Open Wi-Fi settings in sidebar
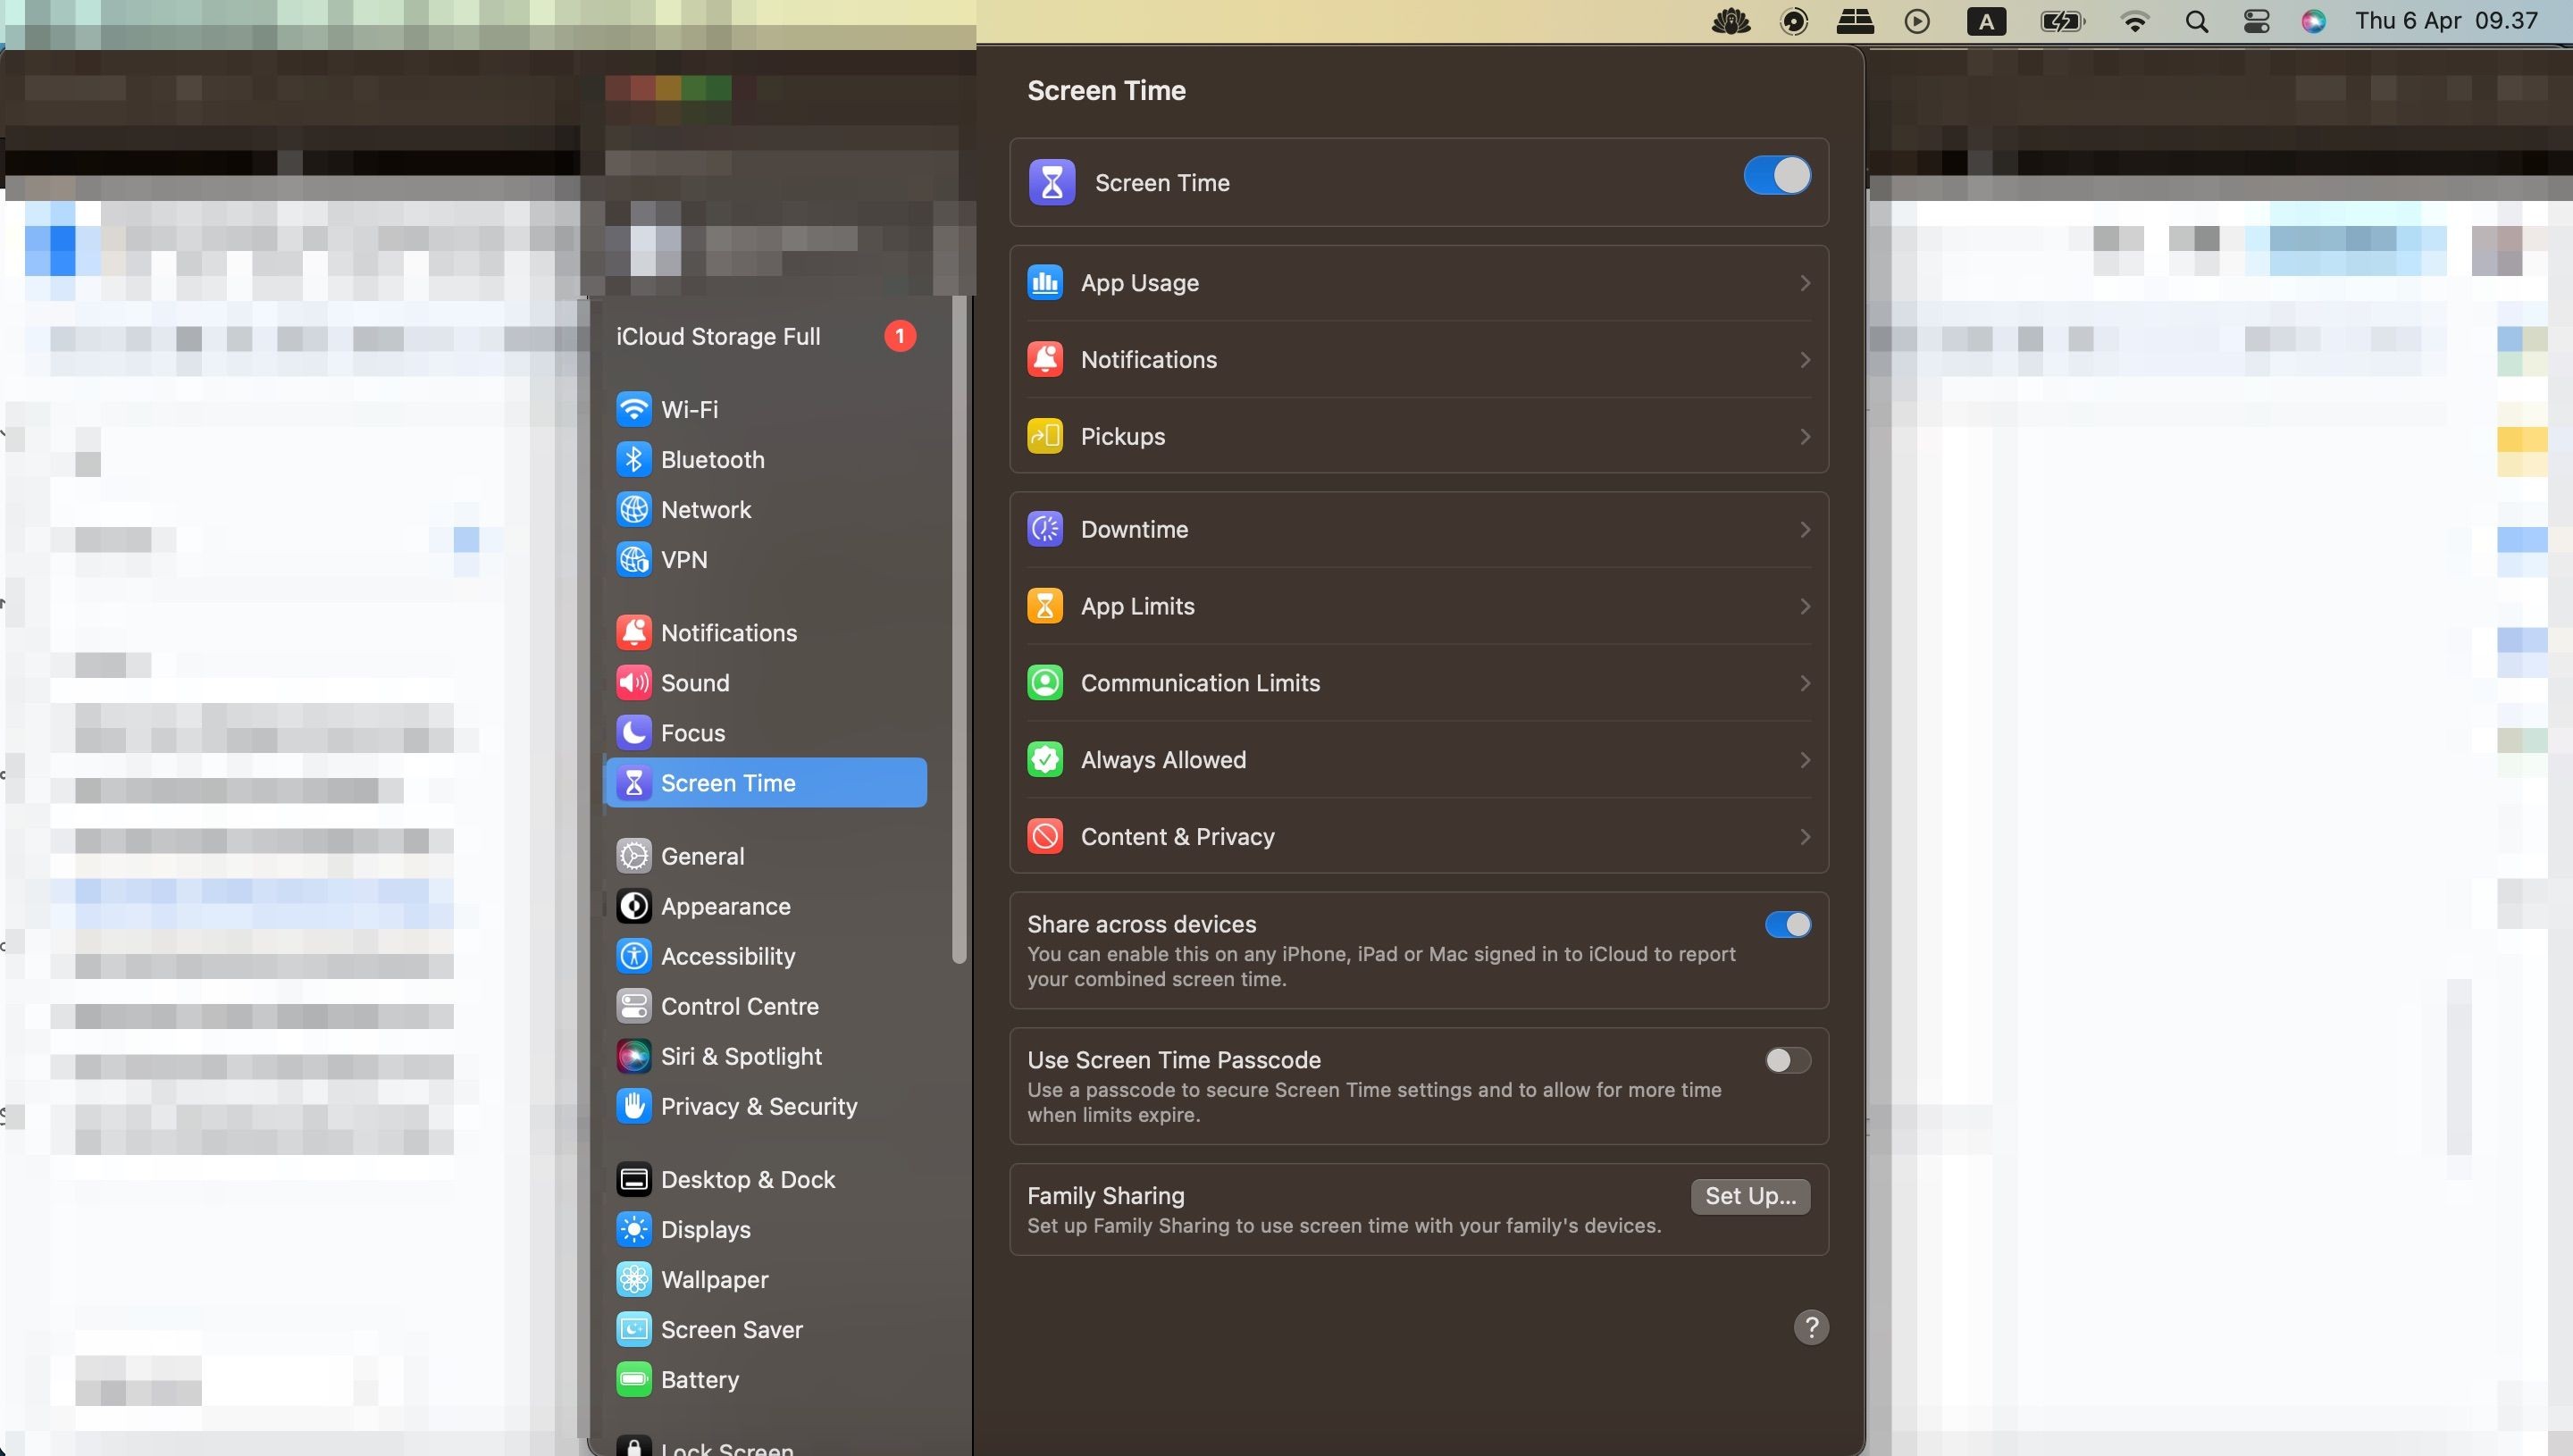The width and height of the screenshot is (2573, 1456). 766,409
